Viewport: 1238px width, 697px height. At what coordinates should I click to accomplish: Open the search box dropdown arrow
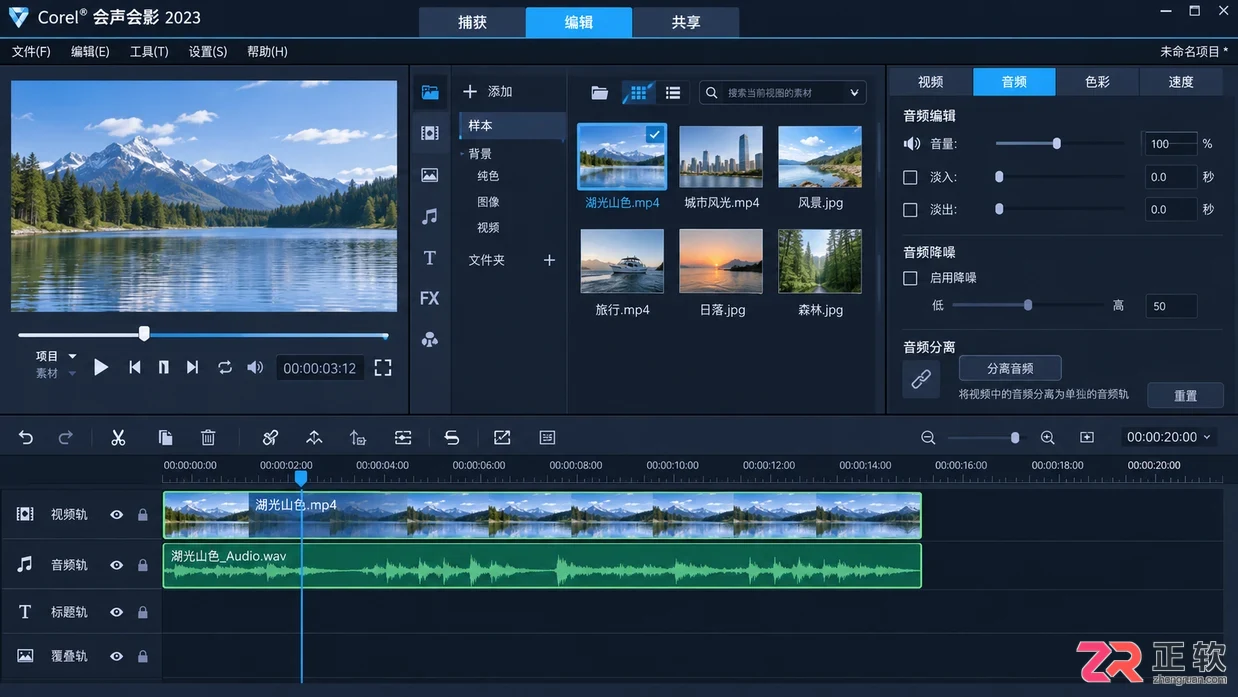point(855,93)
